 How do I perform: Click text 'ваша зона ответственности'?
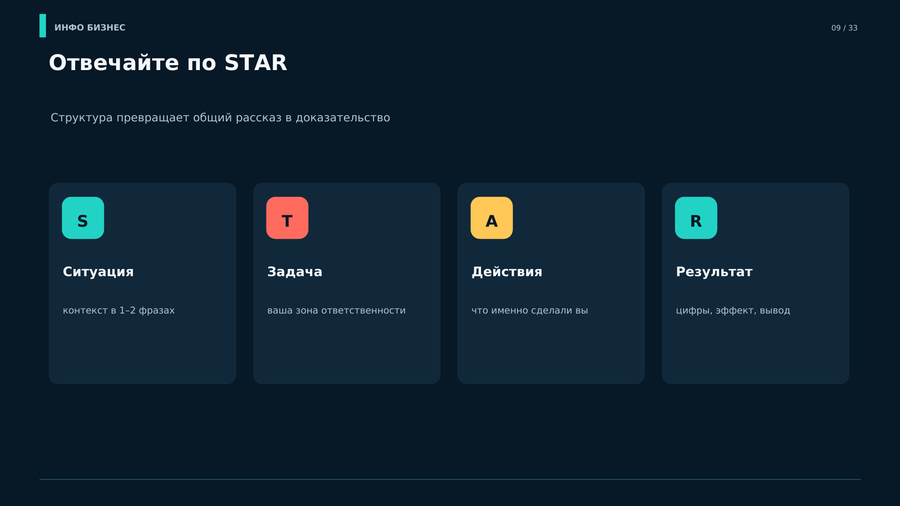336,310
